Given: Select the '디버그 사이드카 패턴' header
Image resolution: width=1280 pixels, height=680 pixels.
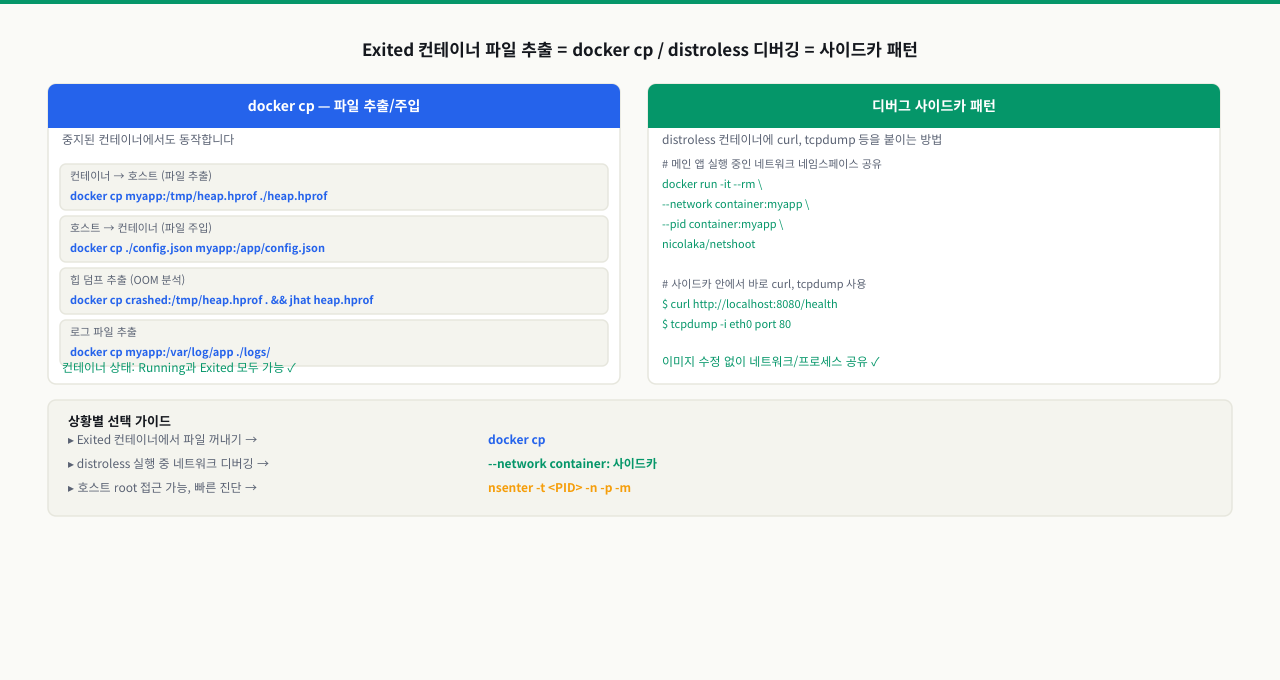Looking at the screenshot, I should tap(934, 106).
